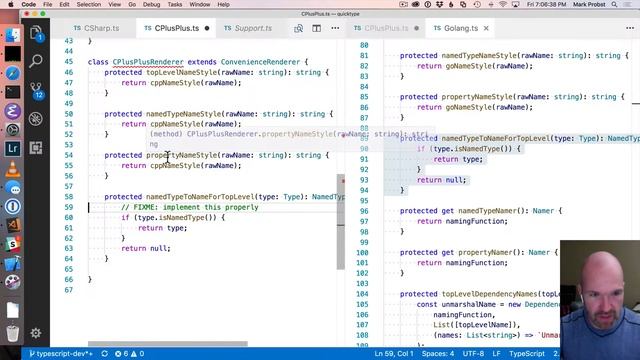The height and width of the screenshot is (360, 640).
Task: Click ConvenienceRenderer on line 45
Action: (260, 62)
